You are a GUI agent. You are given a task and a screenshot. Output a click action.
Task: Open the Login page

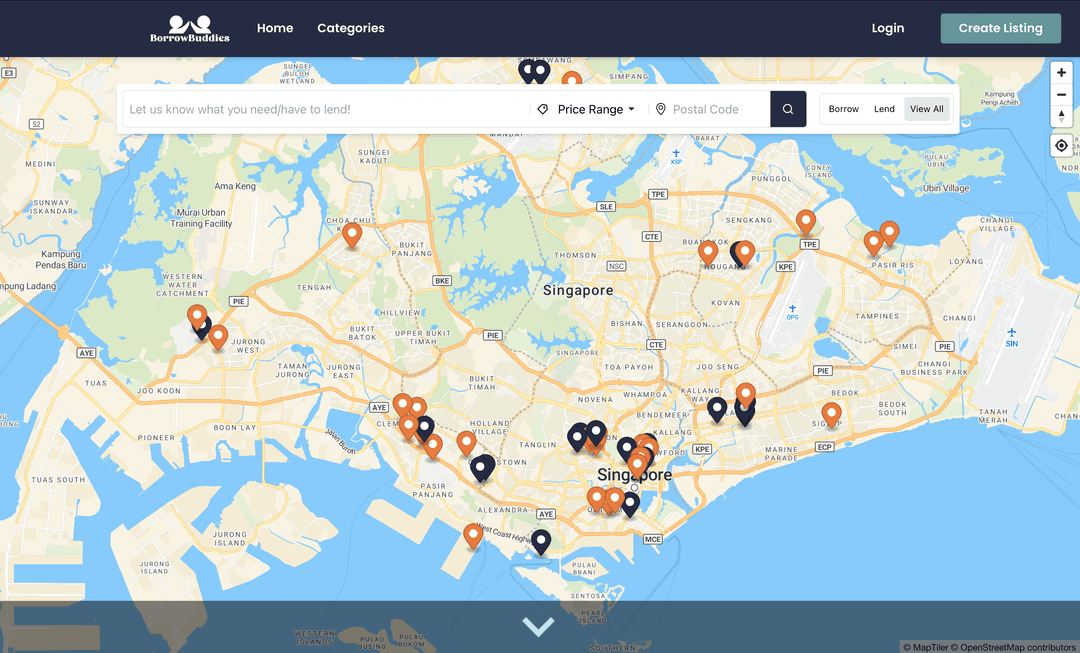point(888,28)
